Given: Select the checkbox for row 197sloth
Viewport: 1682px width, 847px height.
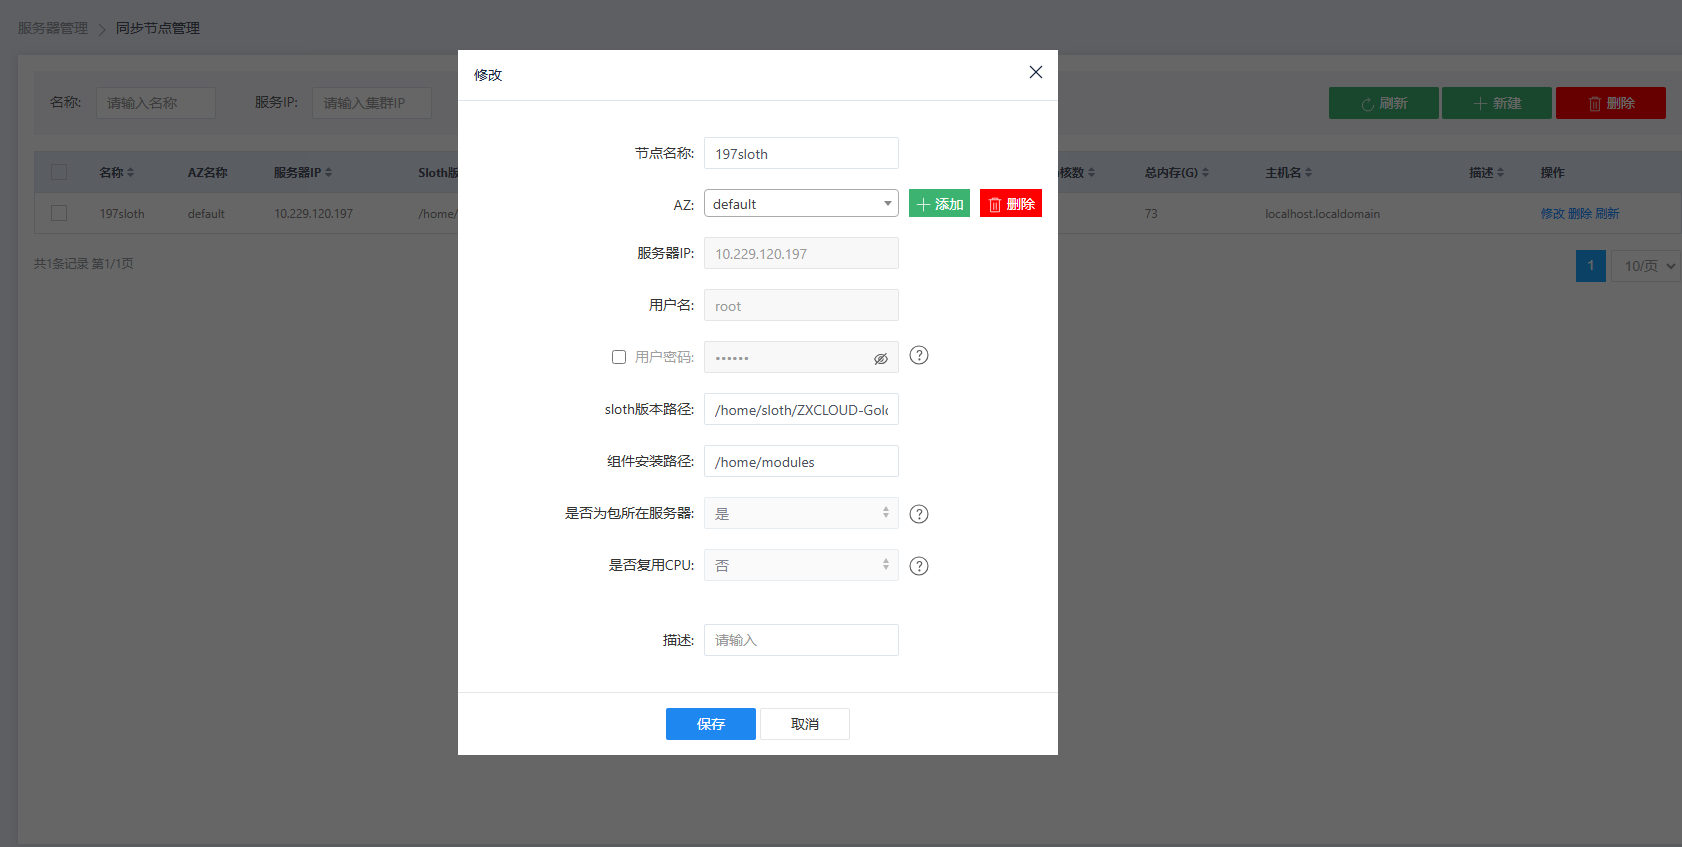Looking at the screenshot, I should tap(59, 213).
